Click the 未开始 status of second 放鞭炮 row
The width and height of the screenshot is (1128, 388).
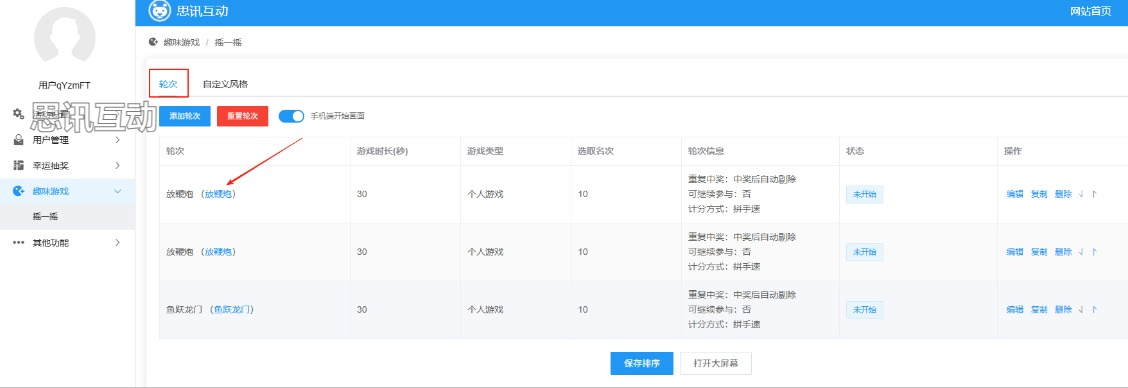coord(865,252)
